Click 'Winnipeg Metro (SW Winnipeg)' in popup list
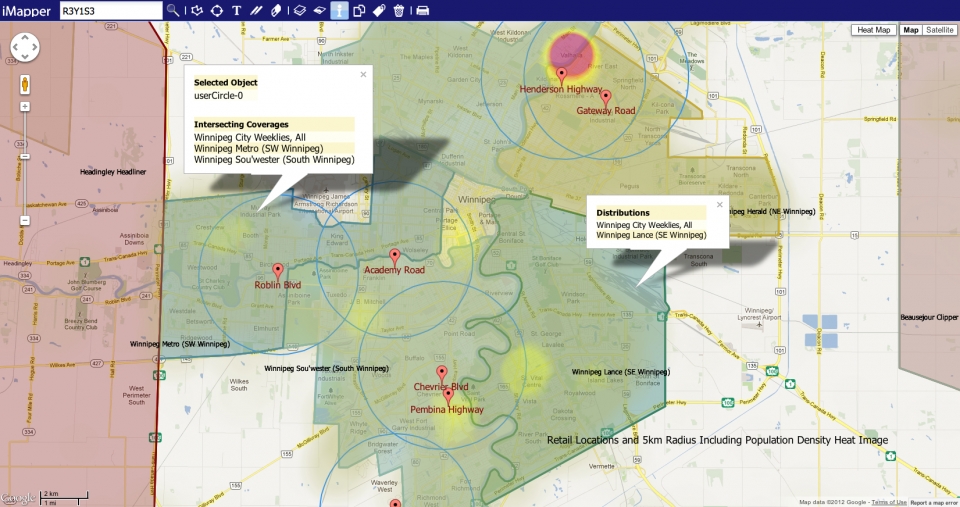The height and width of the screenshot is (507, 960). [x=258, y=148]
